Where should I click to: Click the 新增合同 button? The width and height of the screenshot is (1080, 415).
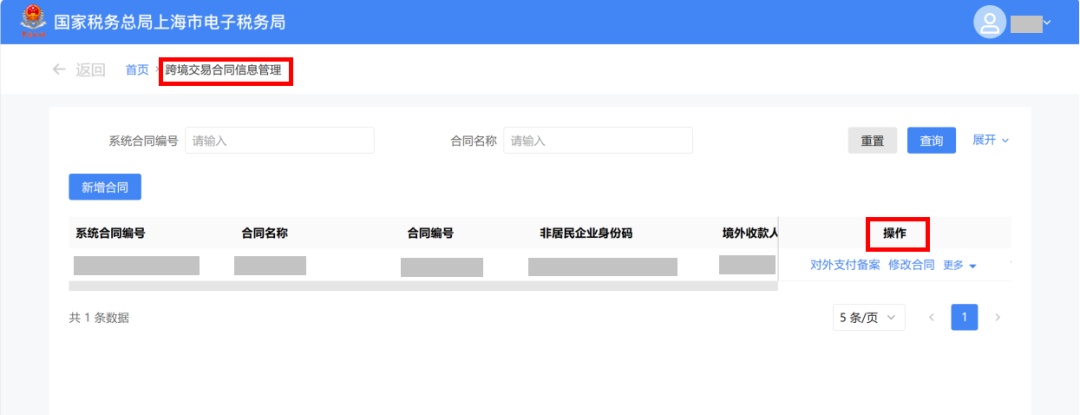pyautogui.click(x=105, y=187)
